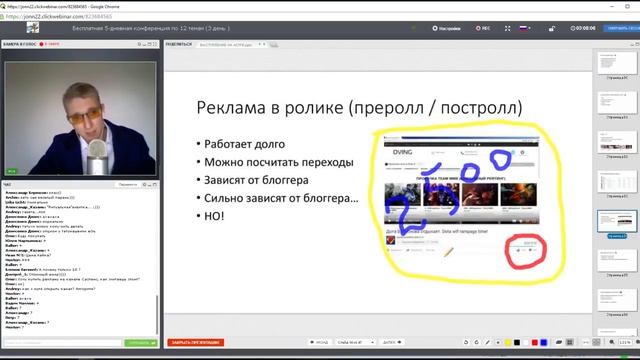Click the slide title Реклама в ролике
The height and width of the screenshot is (360, 640).
359,108
